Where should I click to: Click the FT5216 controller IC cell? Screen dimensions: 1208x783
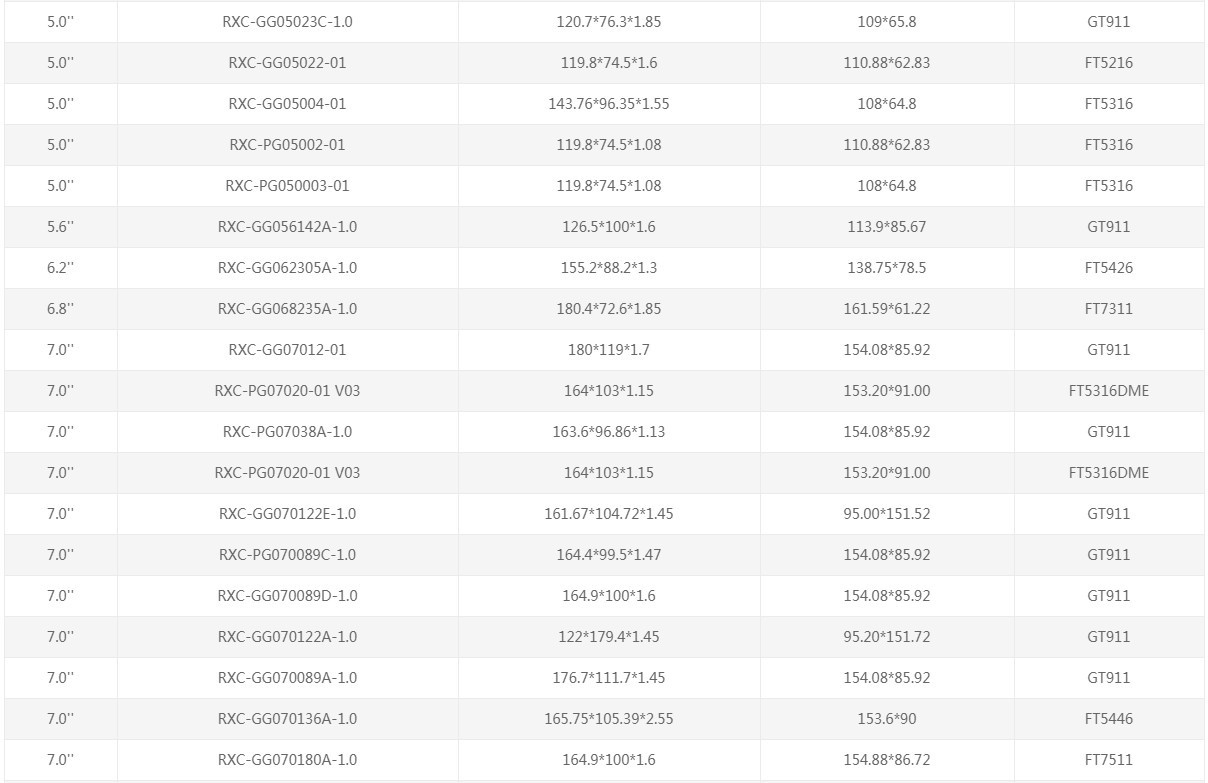pyautogui.click(x=1108, y=63)
